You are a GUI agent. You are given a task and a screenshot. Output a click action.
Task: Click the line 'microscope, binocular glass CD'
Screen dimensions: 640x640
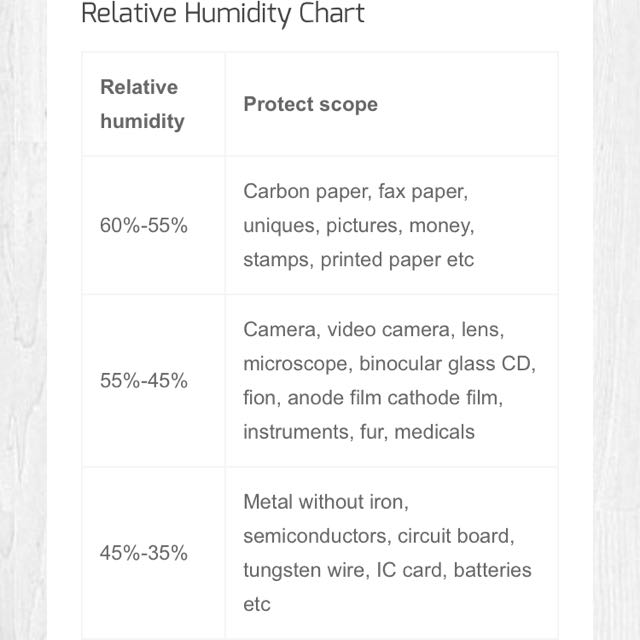coord(389,363)
